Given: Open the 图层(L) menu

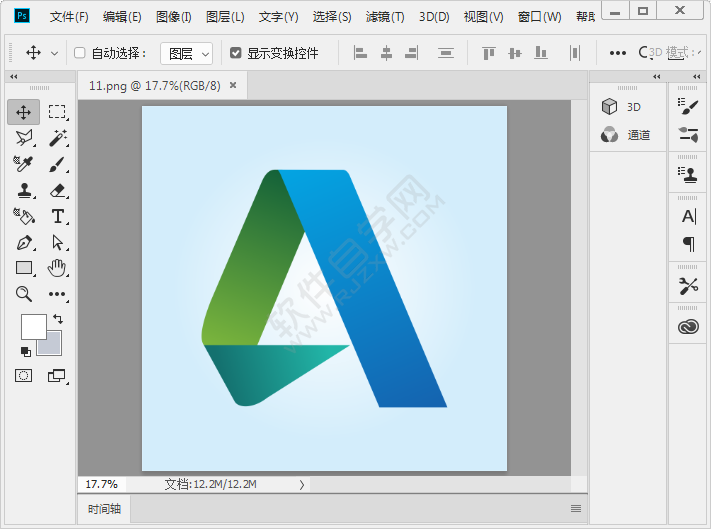Looking at the screenshot, I should point(225,17).
